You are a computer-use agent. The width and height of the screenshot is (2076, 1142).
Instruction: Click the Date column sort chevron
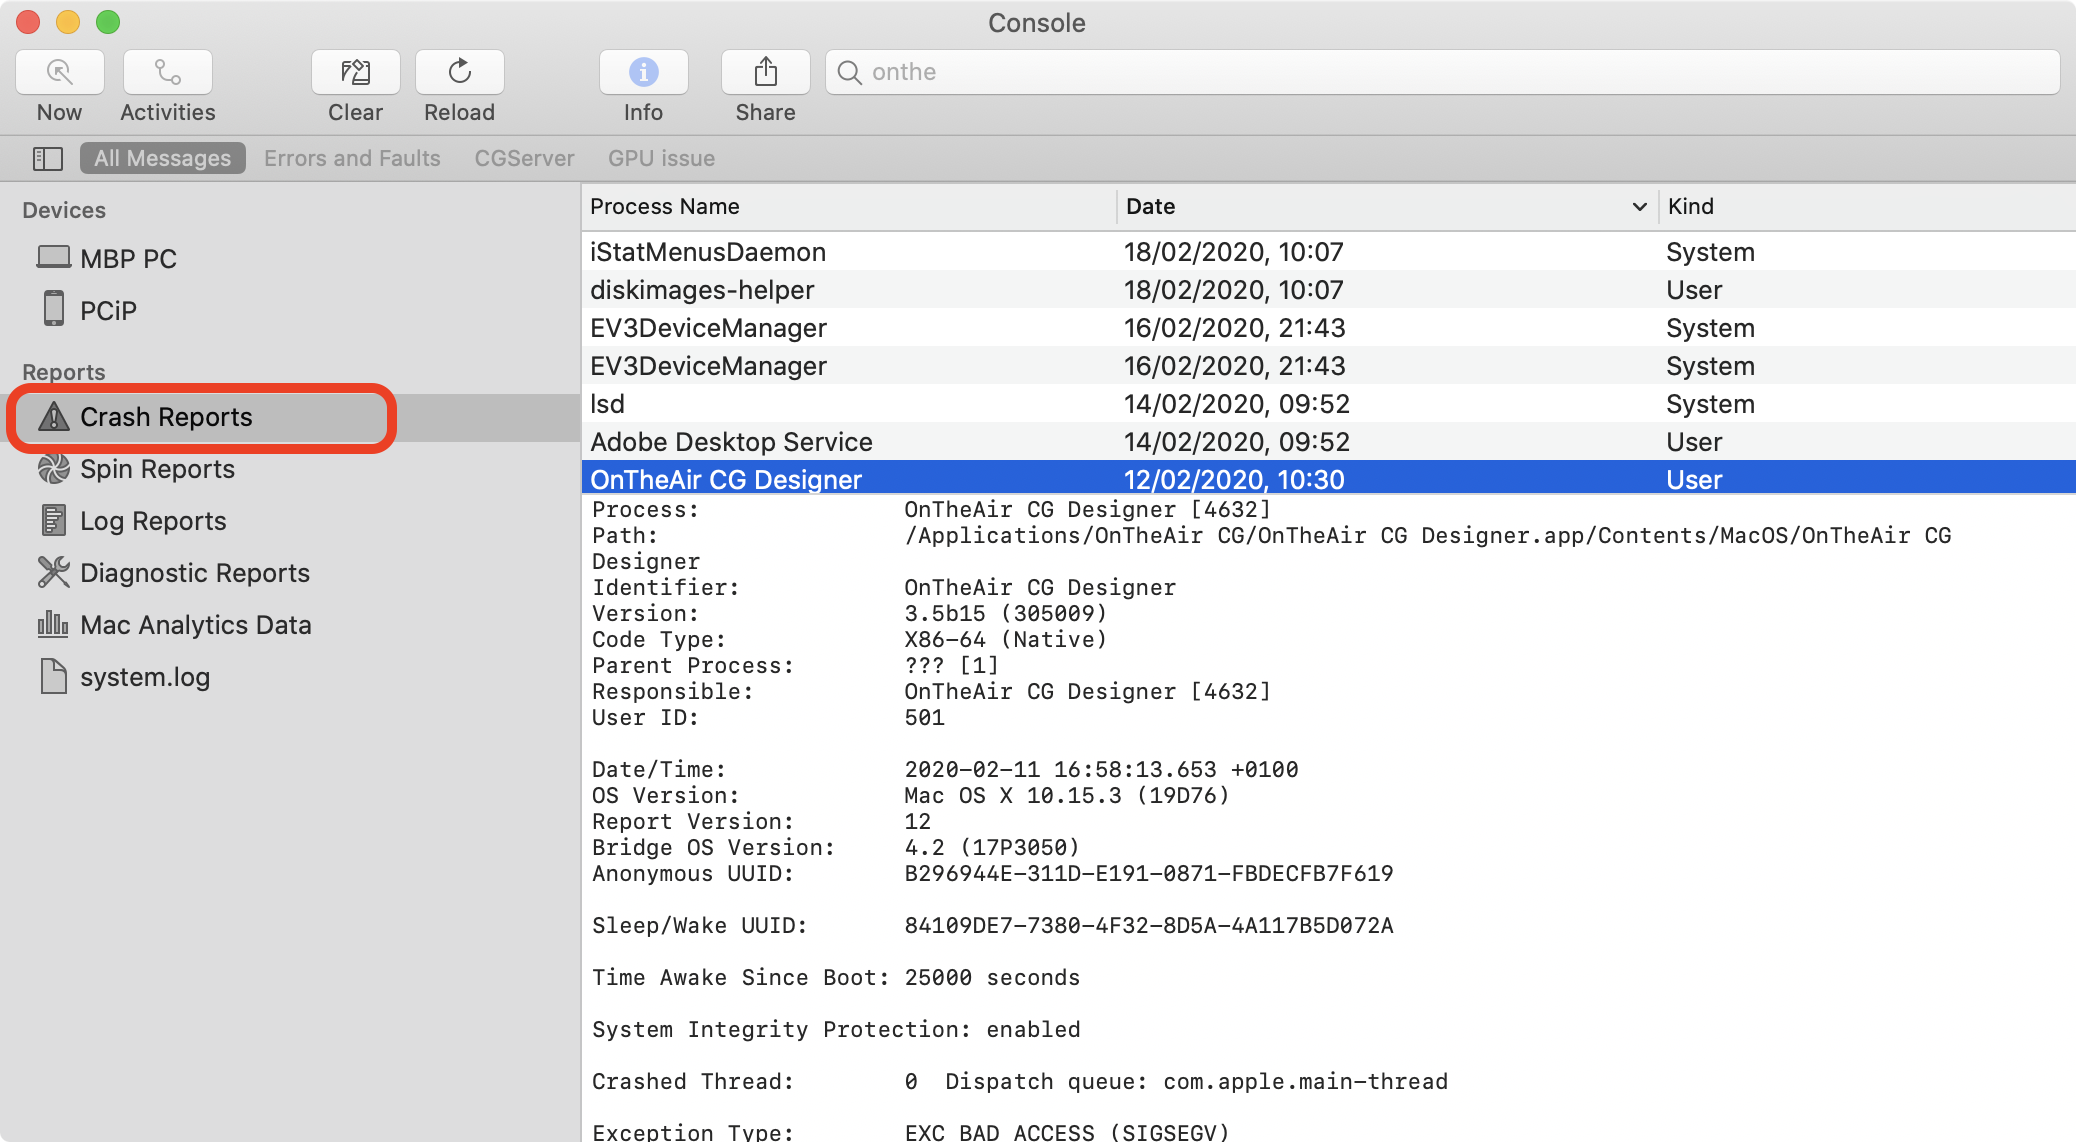(x=1639, y=207)
